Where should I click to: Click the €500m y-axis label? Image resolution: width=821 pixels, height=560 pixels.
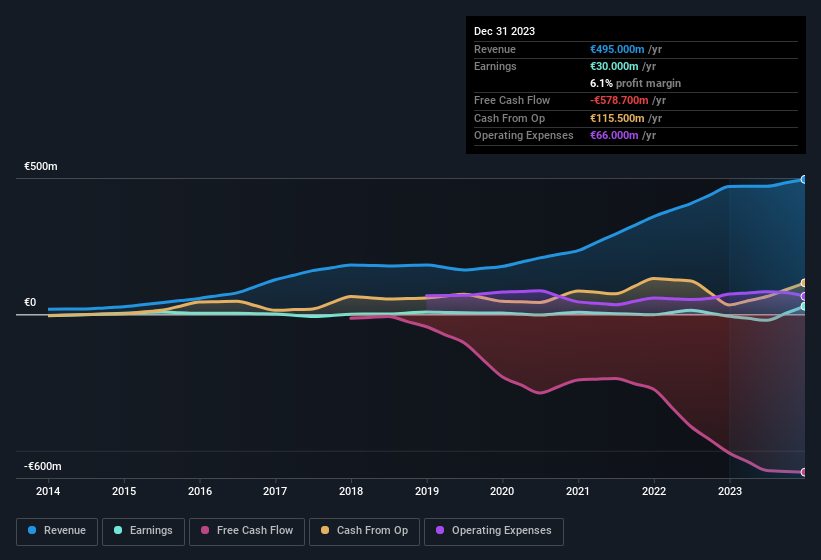(41, 166)
